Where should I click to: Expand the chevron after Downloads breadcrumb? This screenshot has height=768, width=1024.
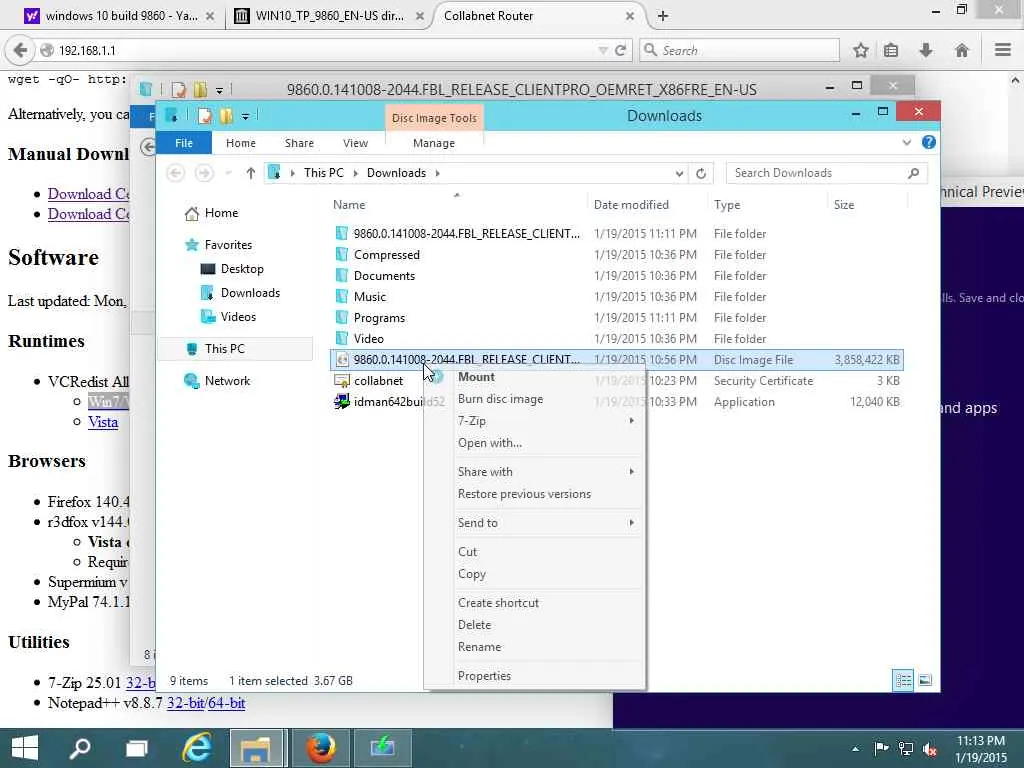coord(438,173)
